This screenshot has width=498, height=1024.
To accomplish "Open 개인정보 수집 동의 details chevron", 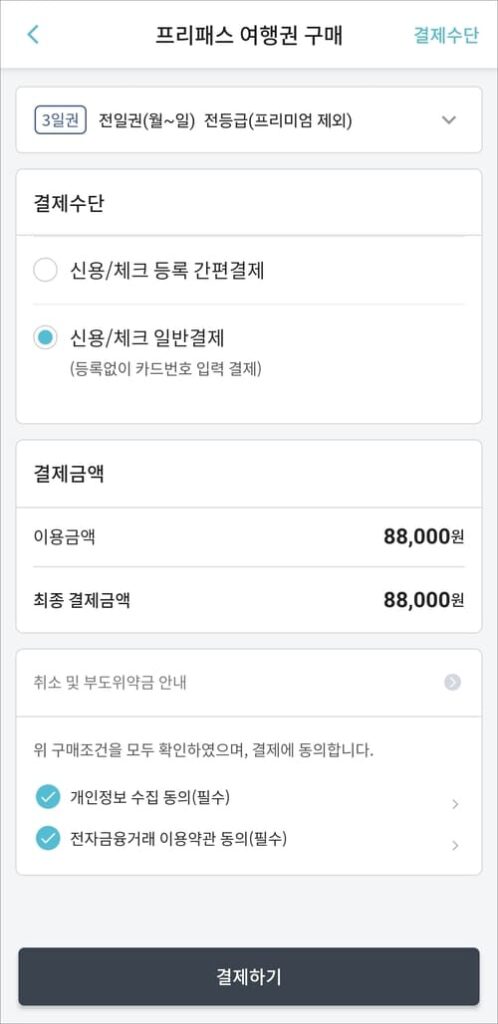I will tap(455, 805).
